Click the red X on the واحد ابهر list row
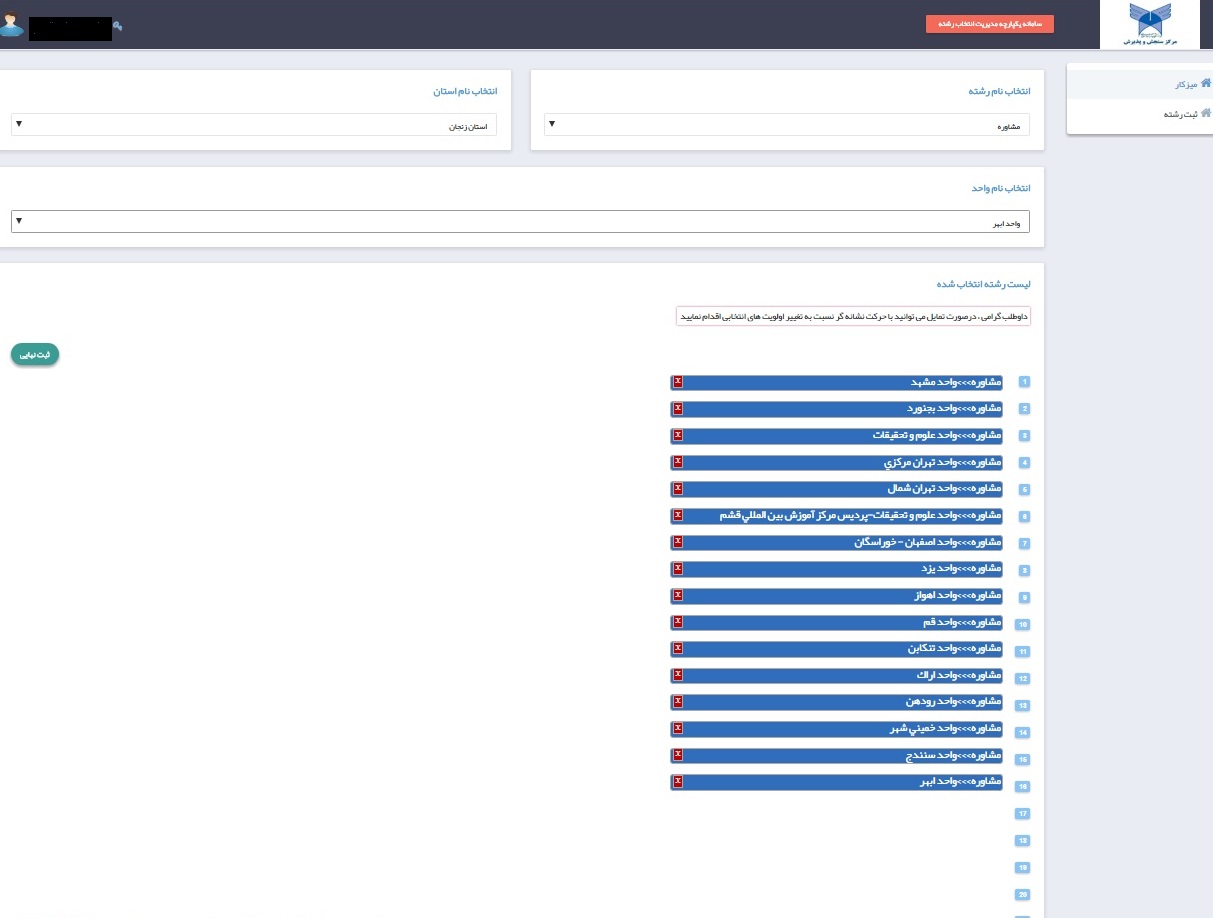Viewport: 1213px width, 918px height. [x=677, y=781]
